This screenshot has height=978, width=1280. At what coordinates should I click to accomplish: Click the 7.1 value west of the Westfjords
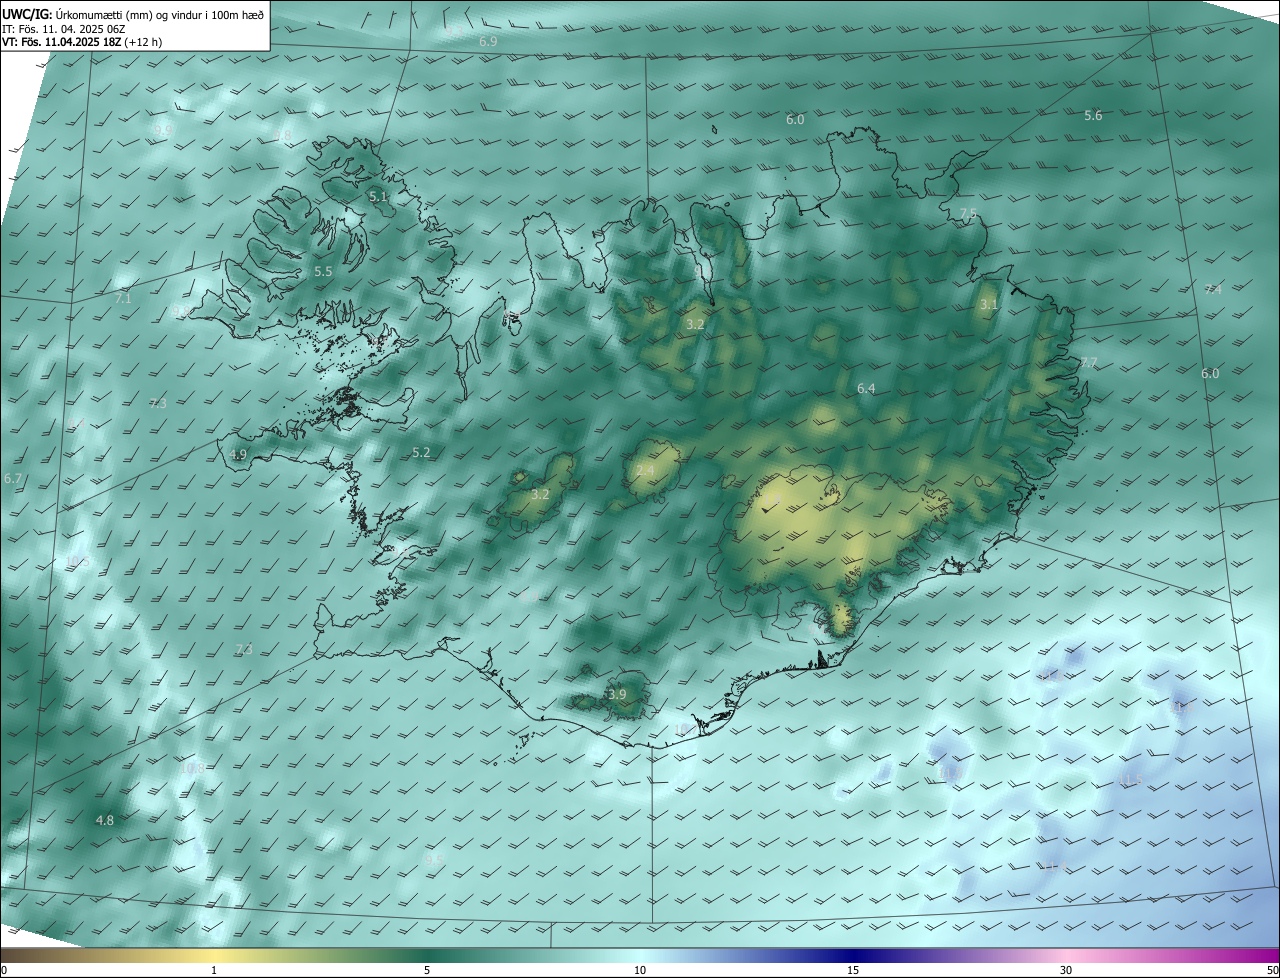pyautogui.click(x=123, y=298)
